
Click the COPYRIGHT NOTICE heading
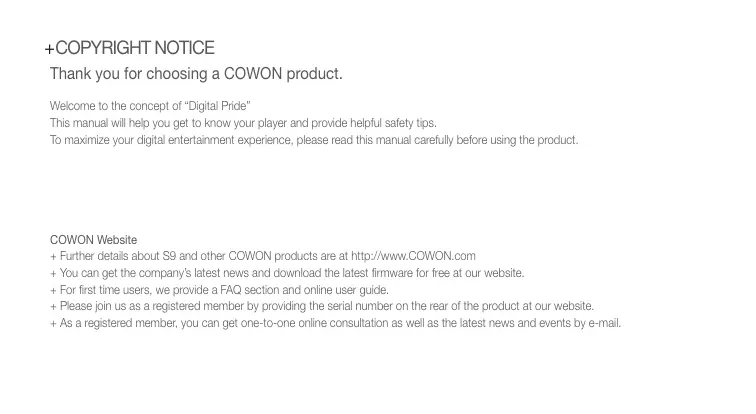coord(135,48)
